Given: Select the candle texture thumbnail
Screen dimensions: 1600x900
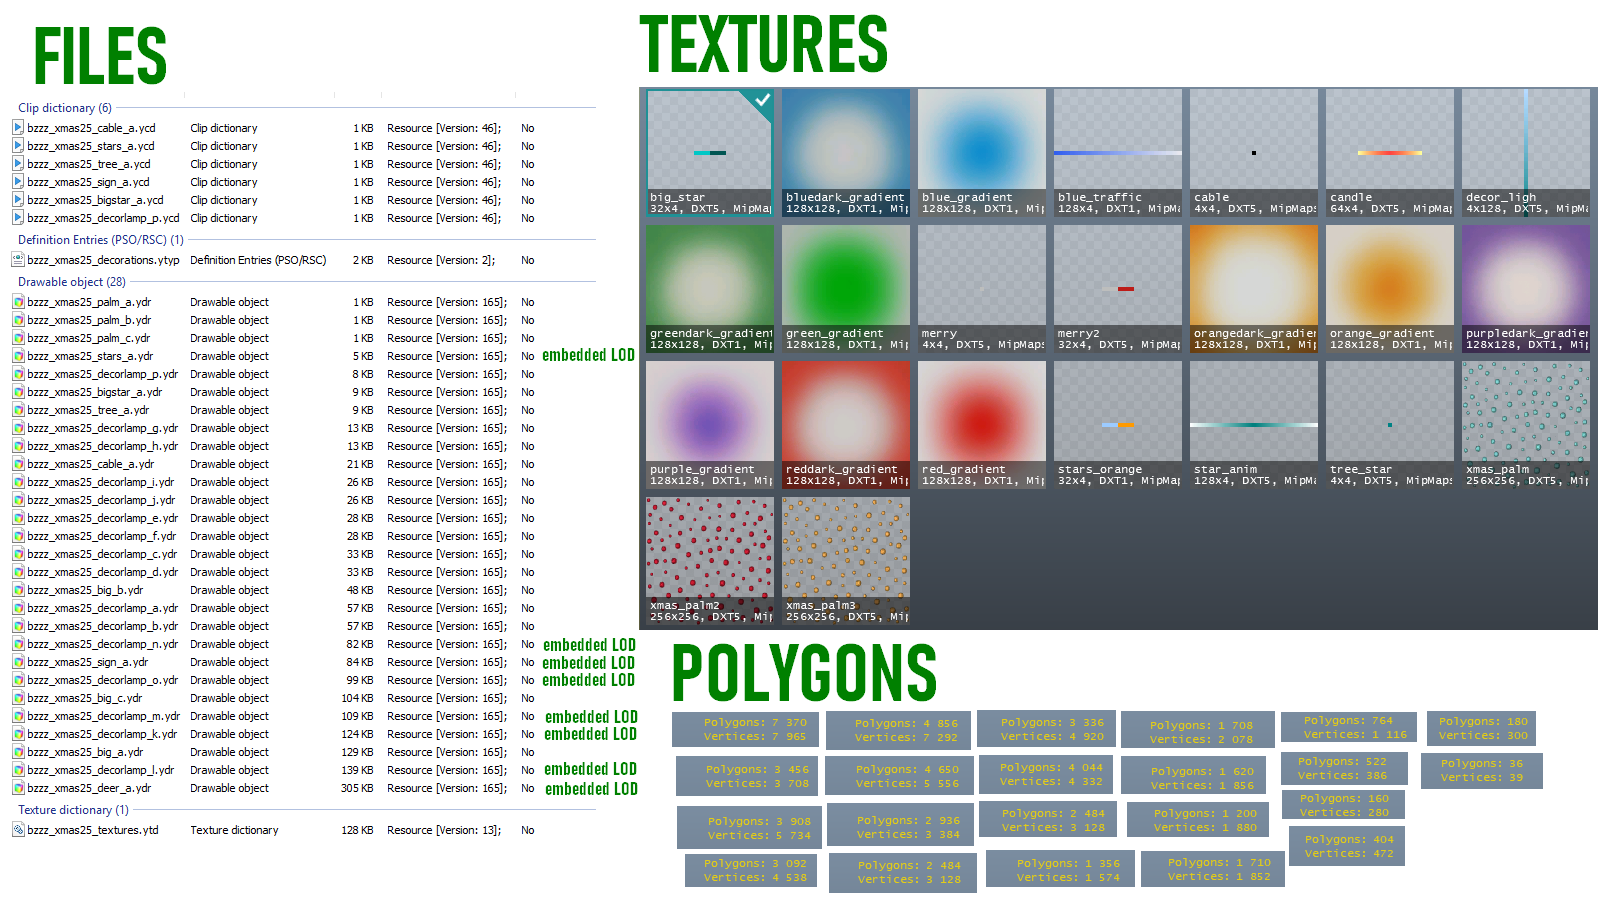Looking at the screenshot, I should [x=1390, y=153].
